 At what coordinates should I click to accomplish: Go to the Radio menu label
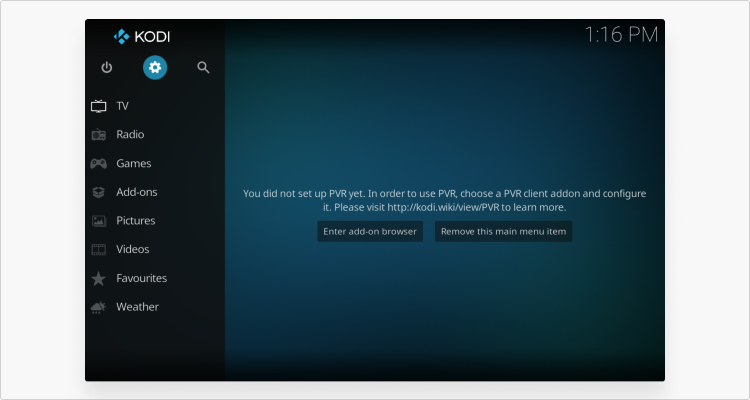(130, 135)
